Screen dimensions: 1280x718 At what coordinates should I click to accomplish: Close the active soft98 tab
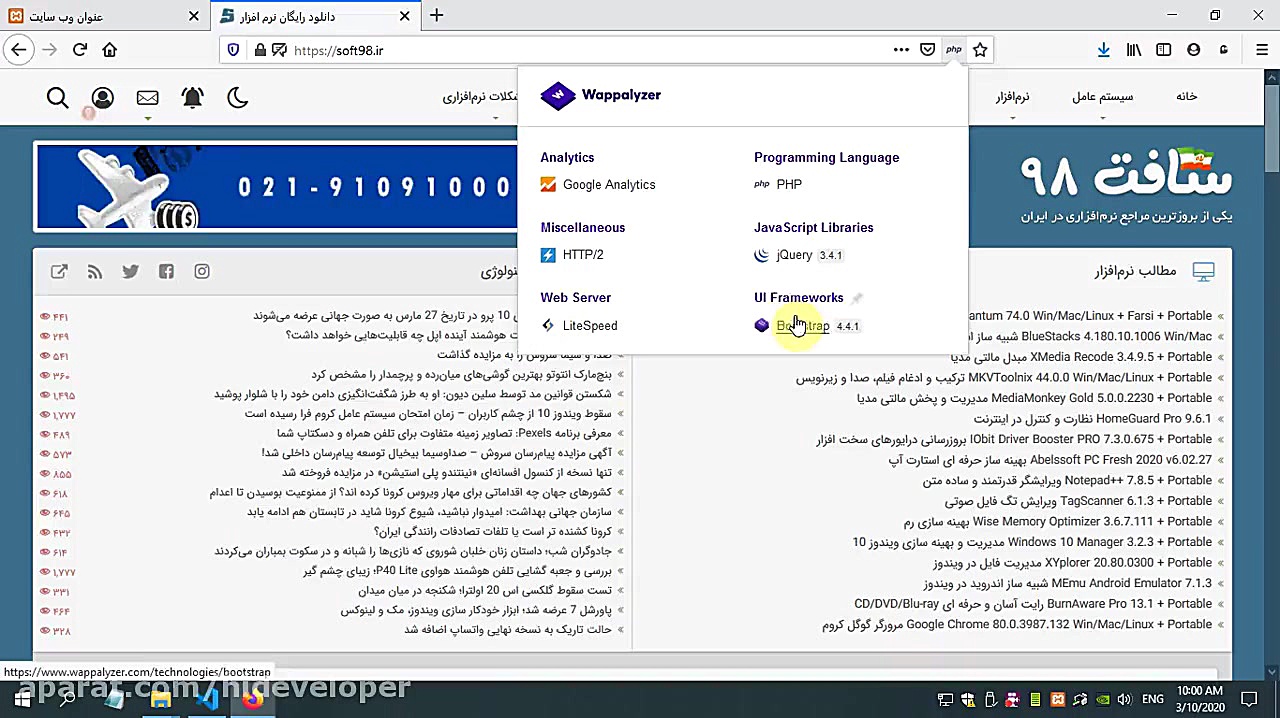click(x=405, y=16)
